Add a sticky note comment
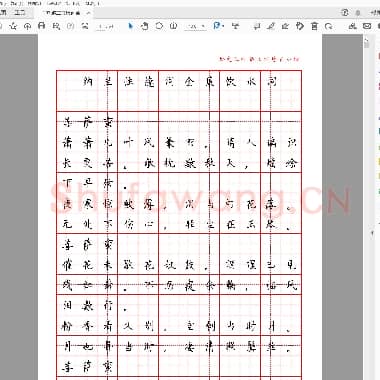 coord(257,26)
